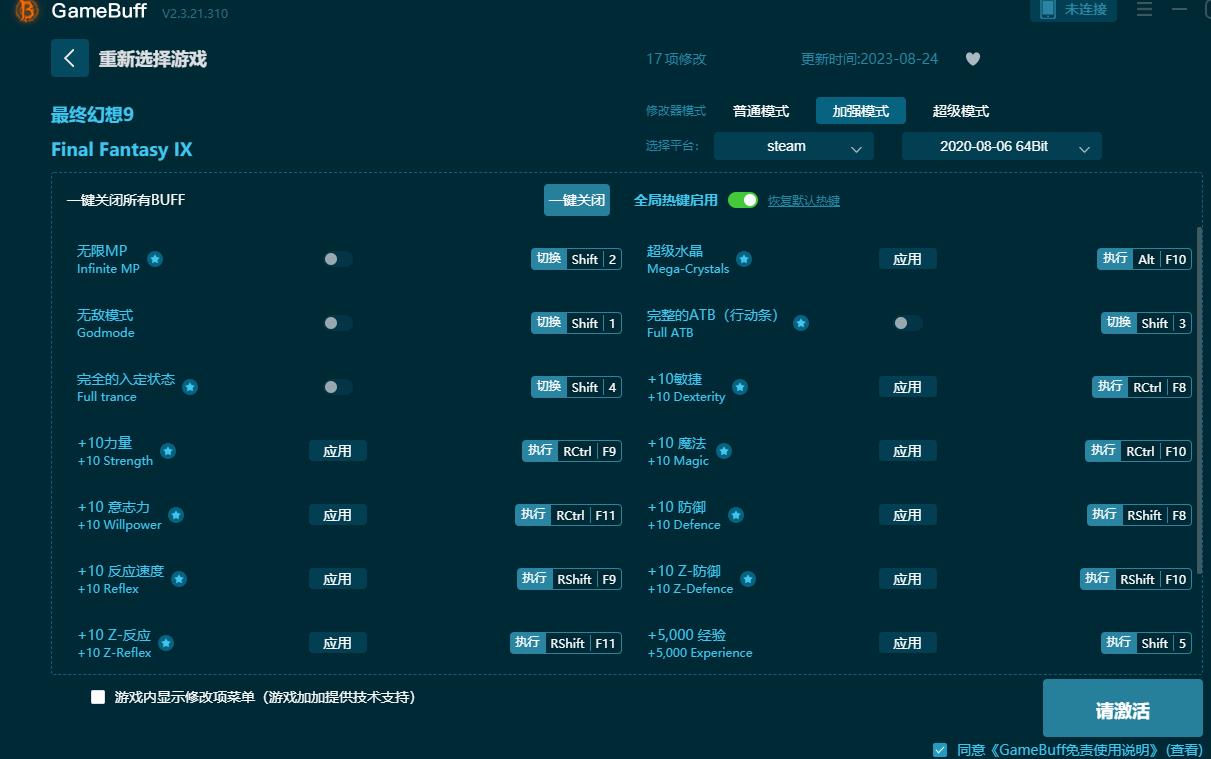Image resolution: width=1211 pixels, height=759 pixels.
Task: Uncheck the GameBuff disclaimer agreement checkbox
Action: (x=940, y=748)
